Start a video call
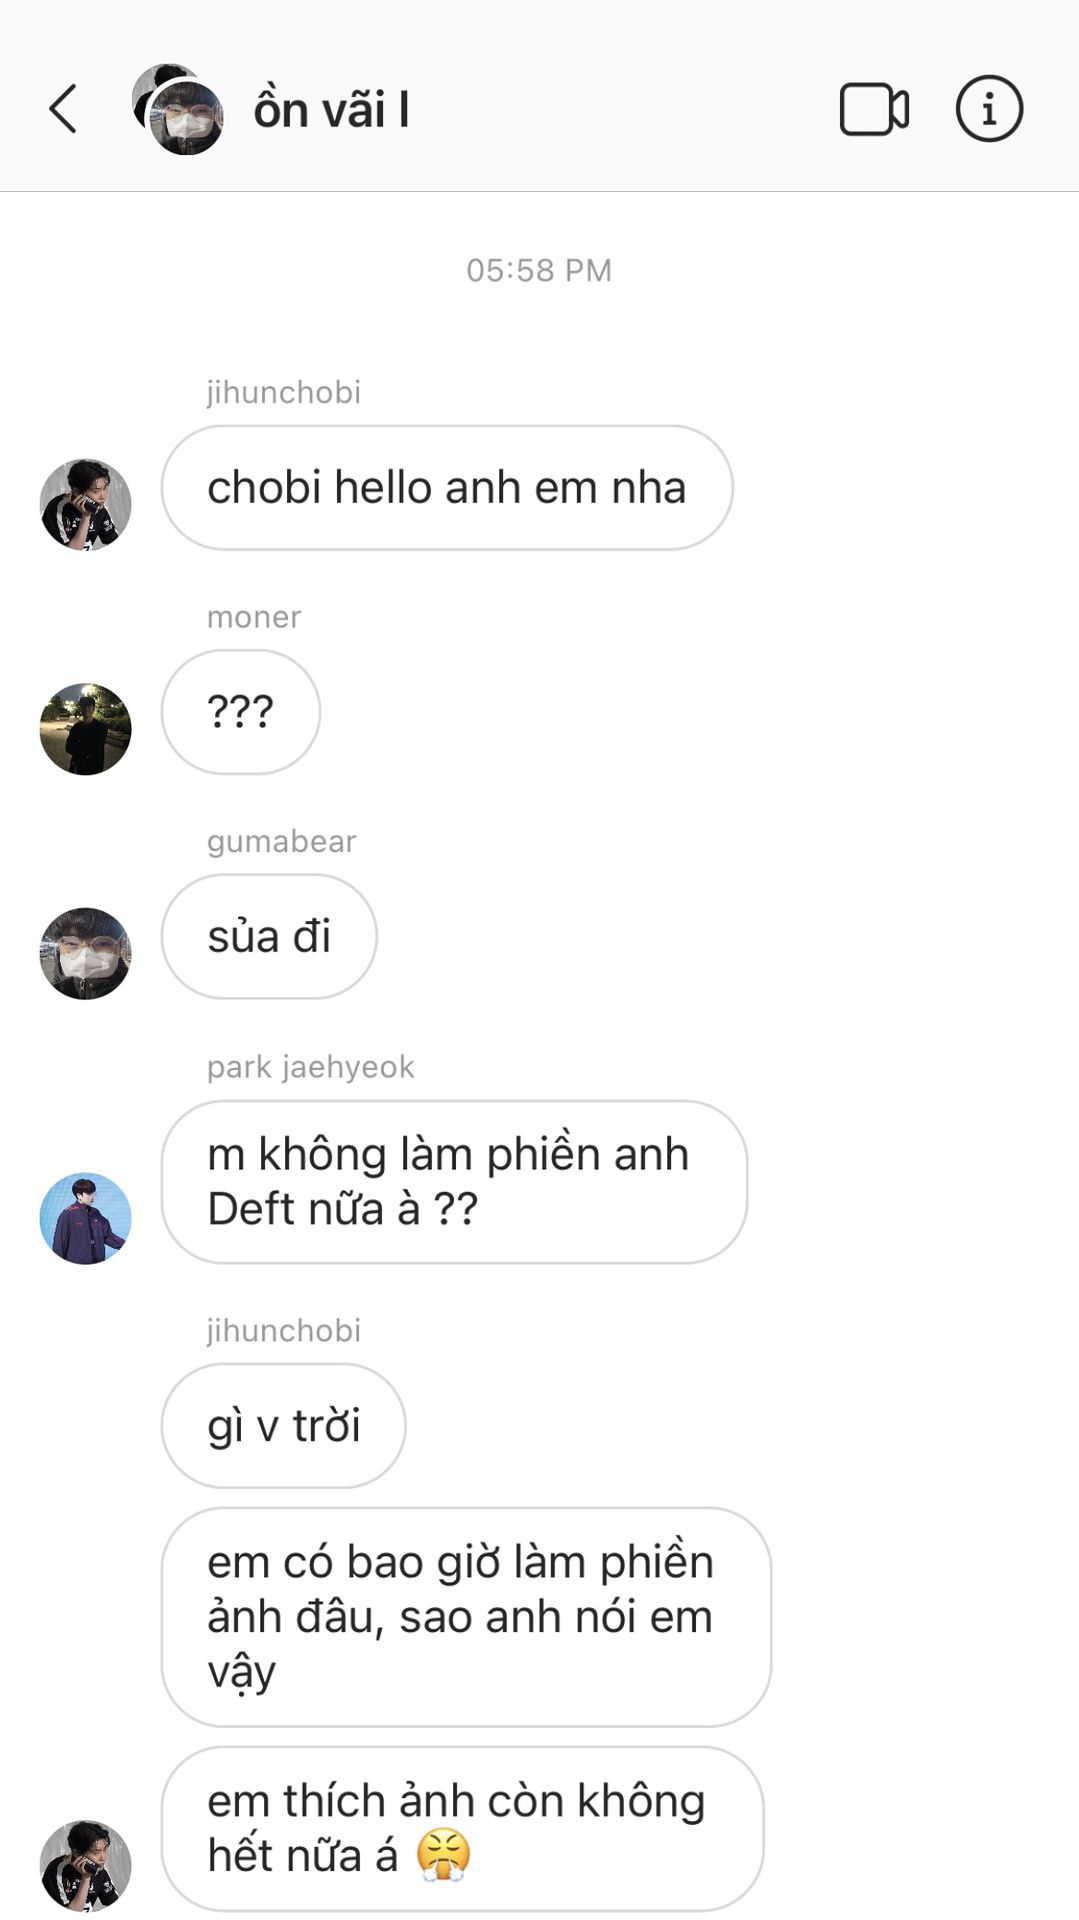The width and height of the screenshot is (1079, 1920). (874, 109)
